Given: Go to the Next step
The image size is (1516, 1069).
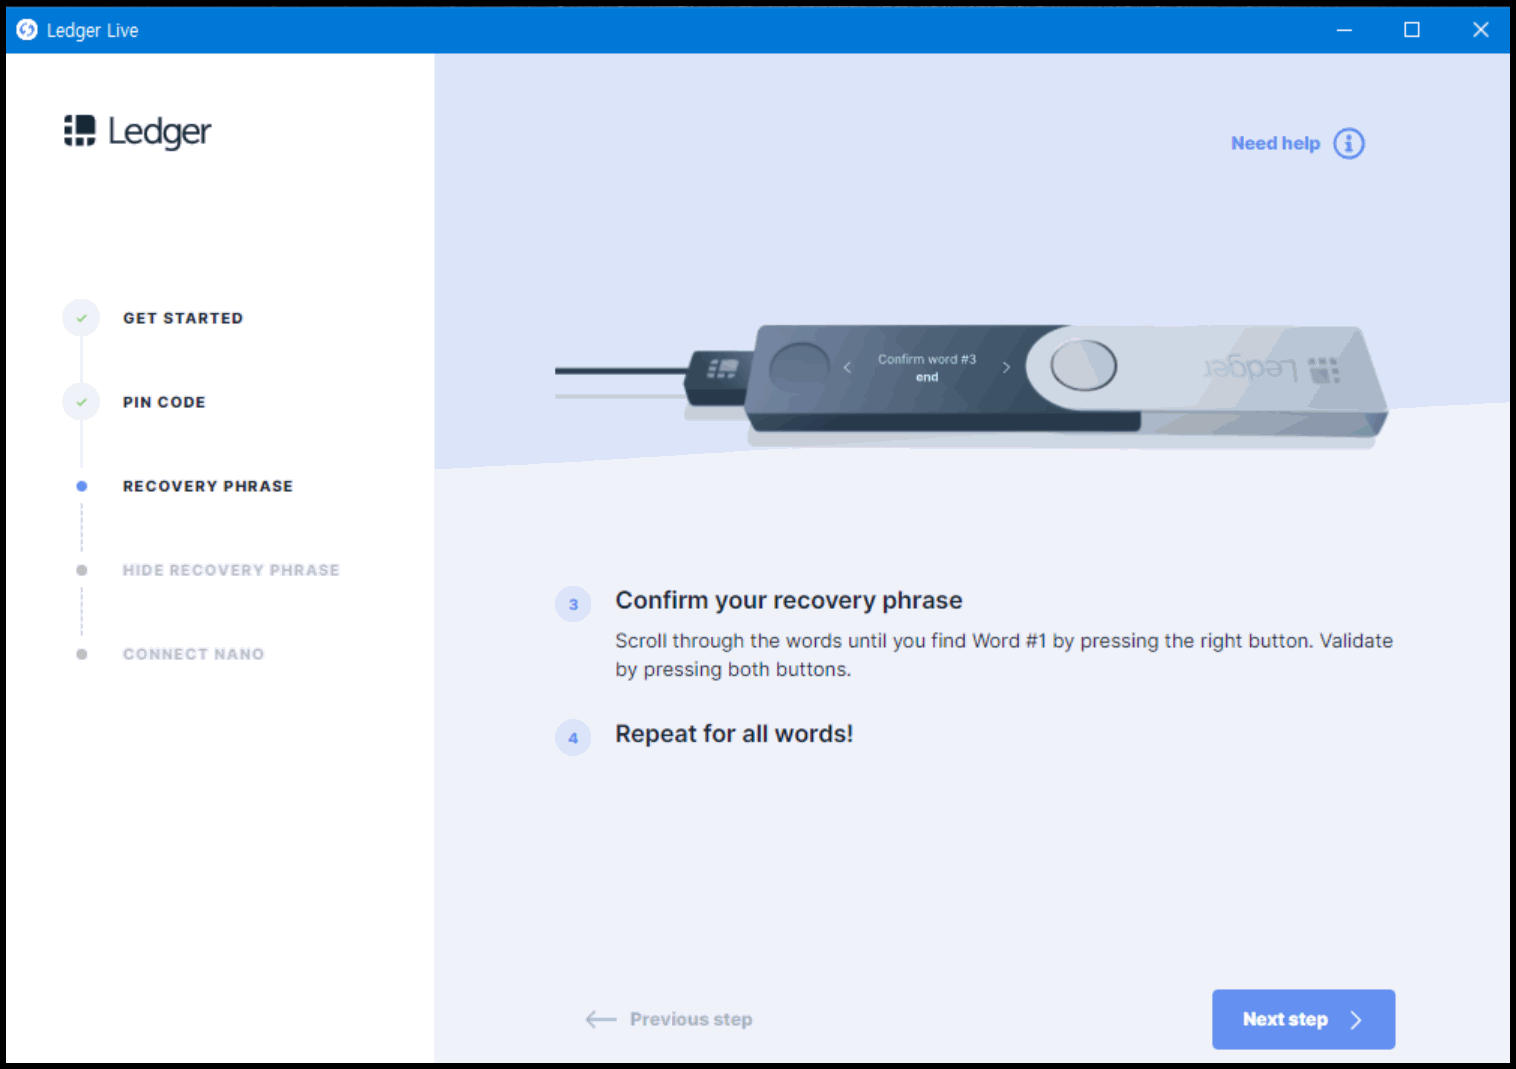Looking at the screenshot, I should pos(1302,1019).
